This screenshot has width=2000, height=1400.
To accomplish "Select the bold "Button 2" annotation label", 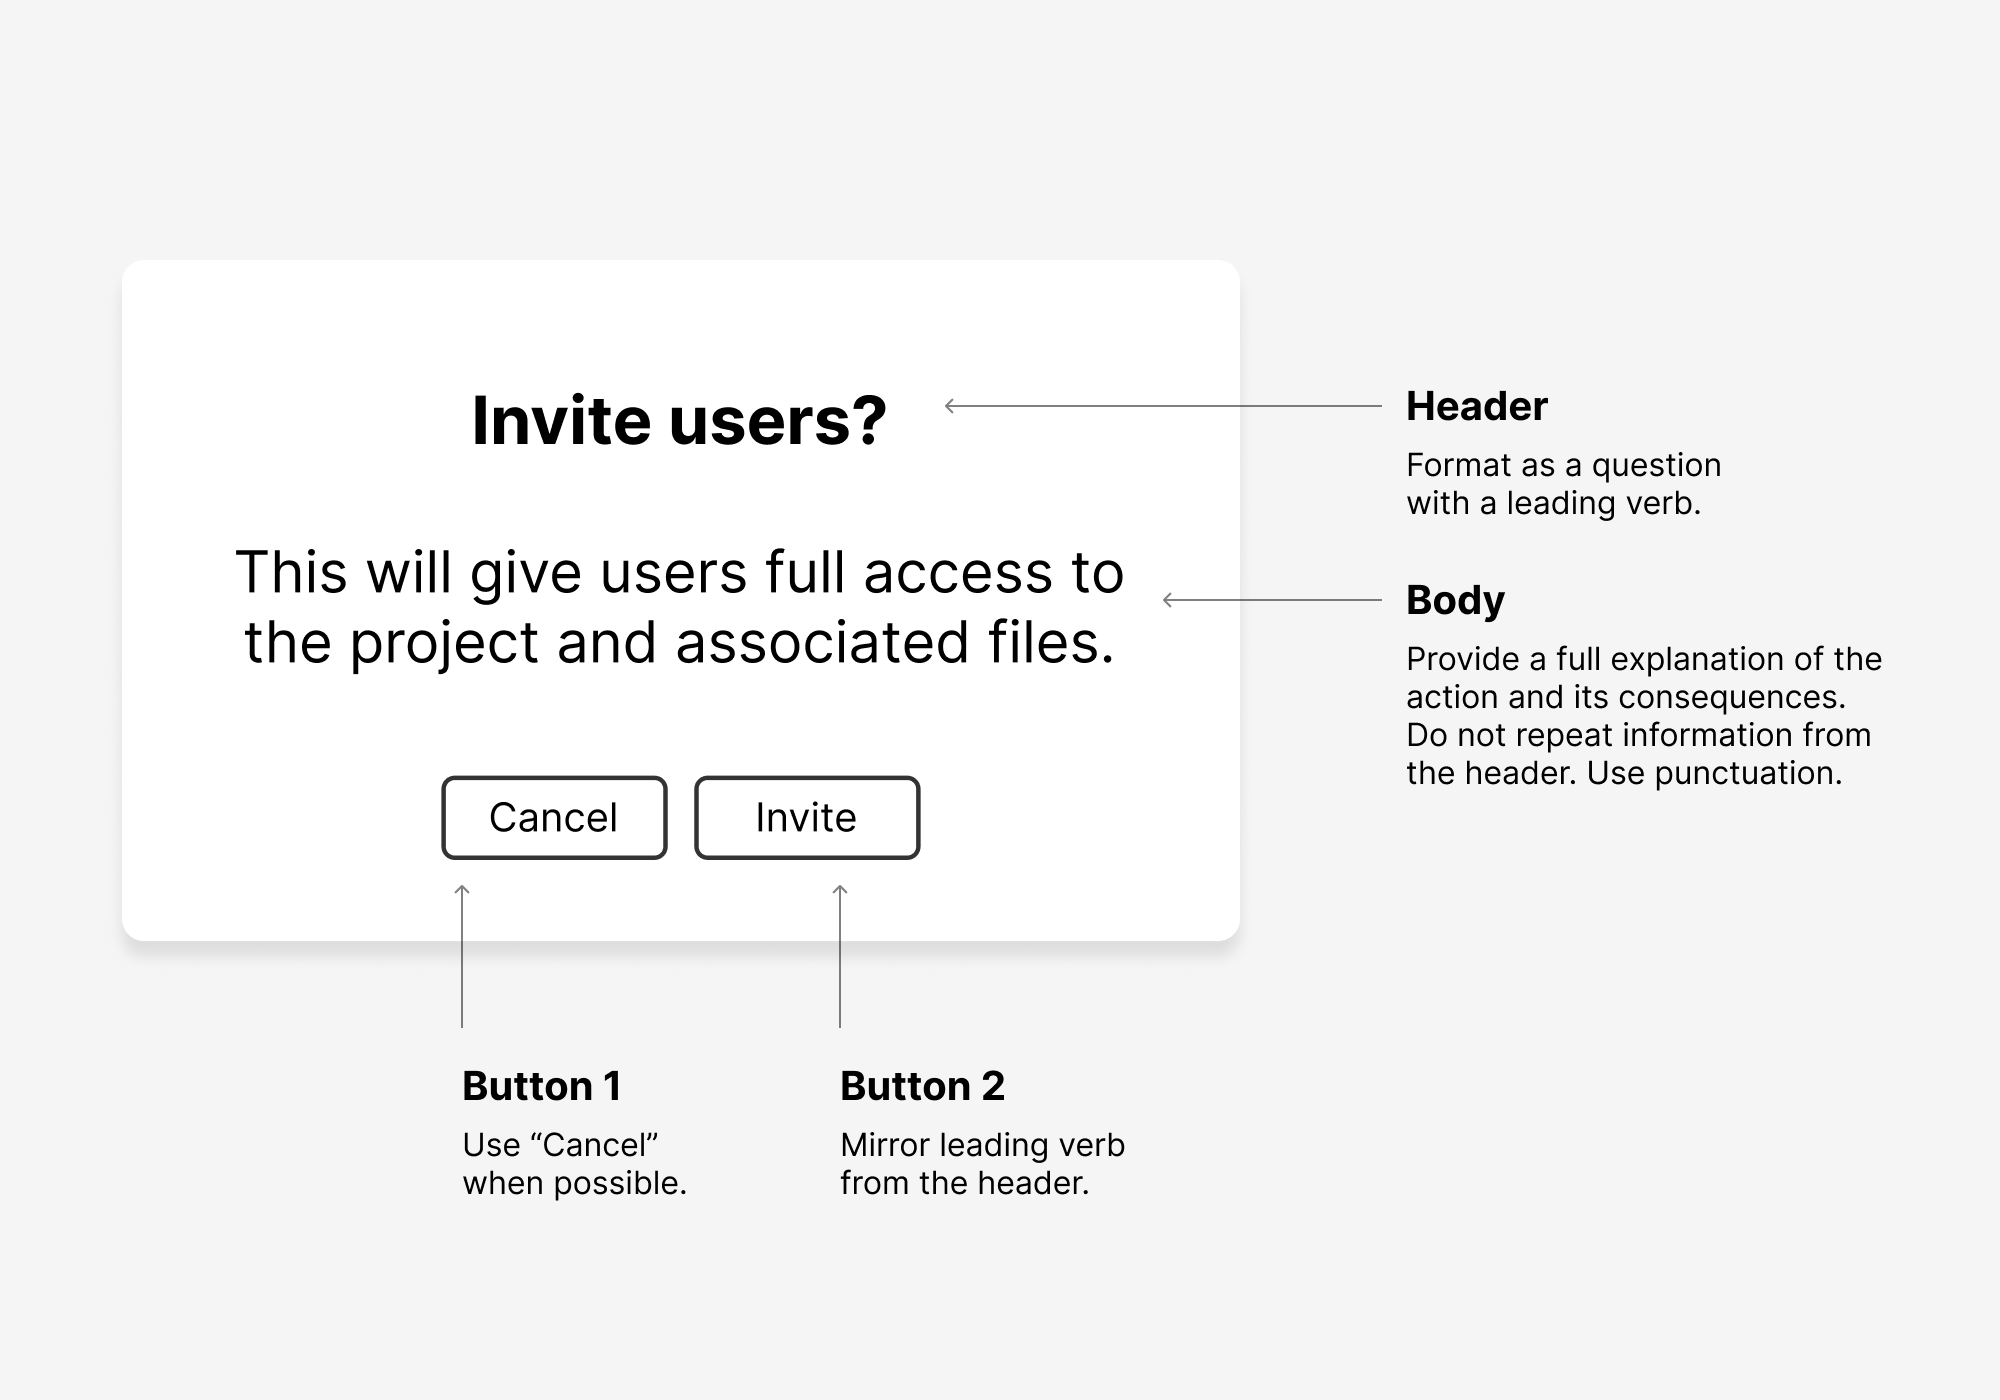I will coord(922,1086).
